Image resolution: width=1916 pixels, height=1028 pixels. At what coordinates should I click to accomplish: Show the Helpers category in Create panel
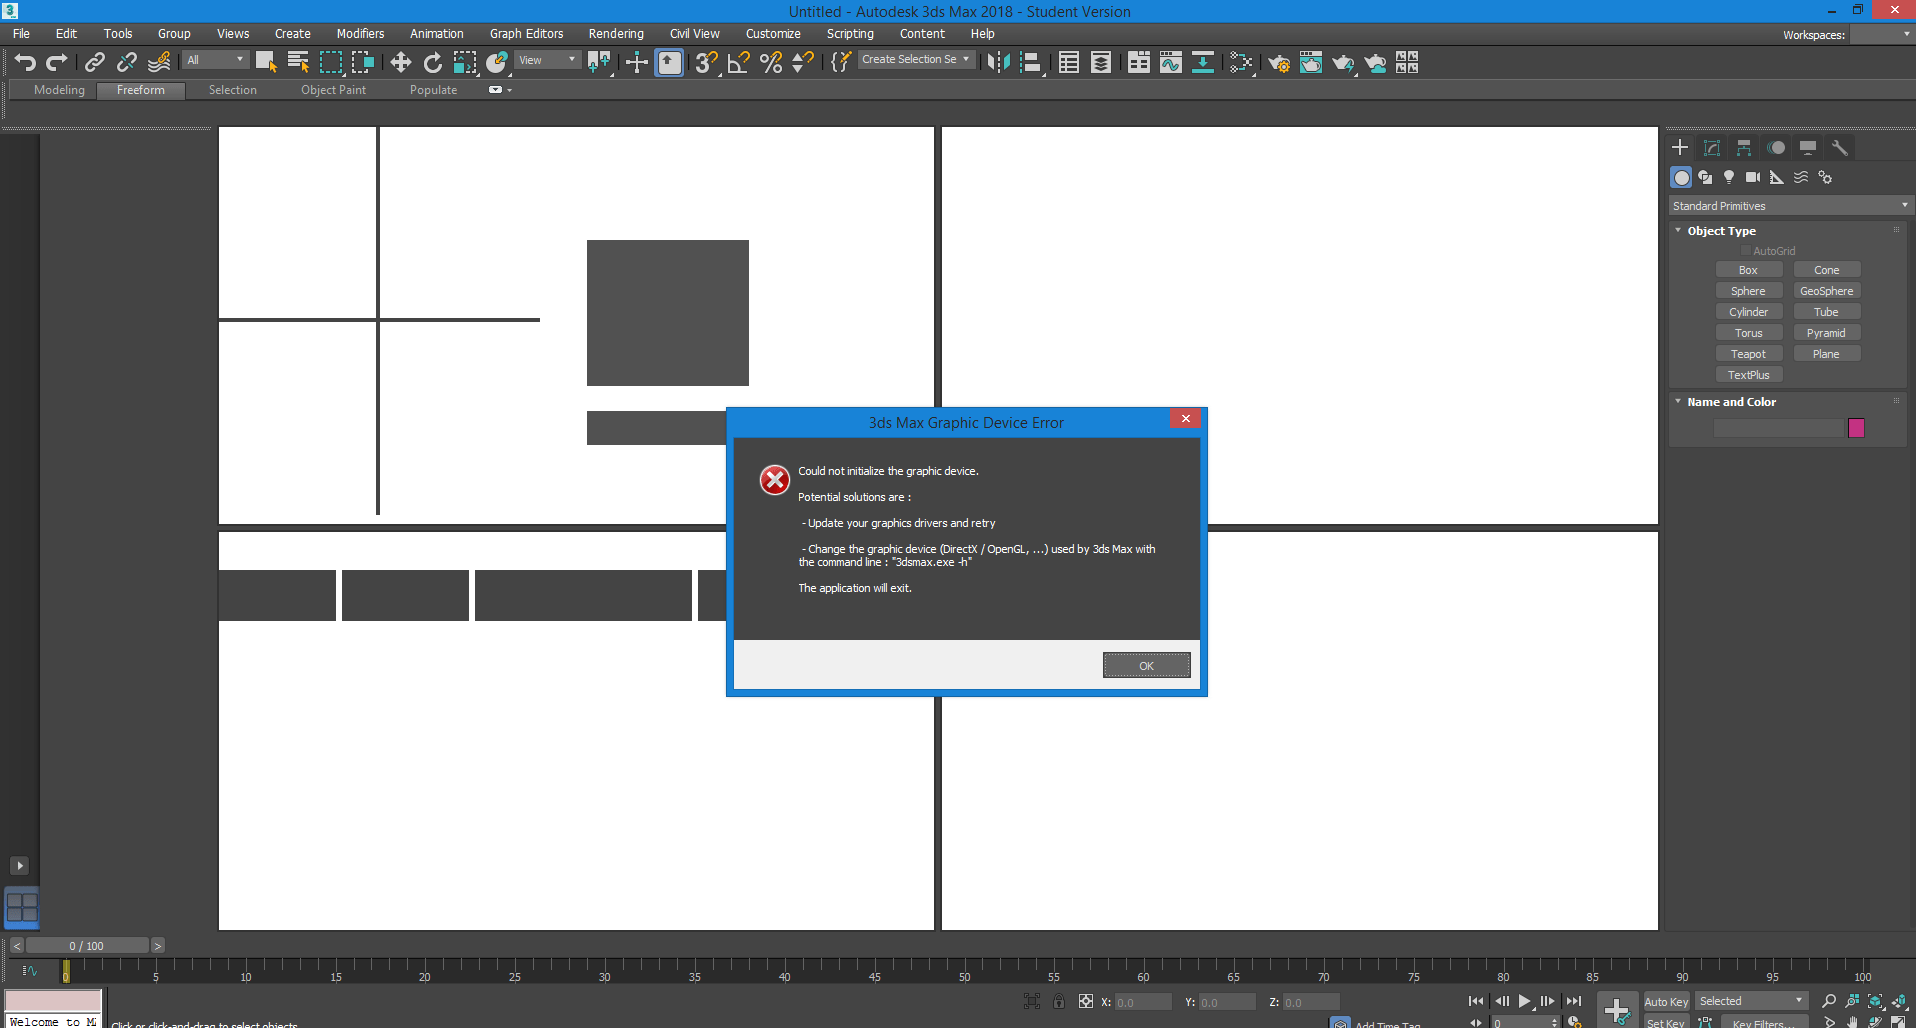1777,177
